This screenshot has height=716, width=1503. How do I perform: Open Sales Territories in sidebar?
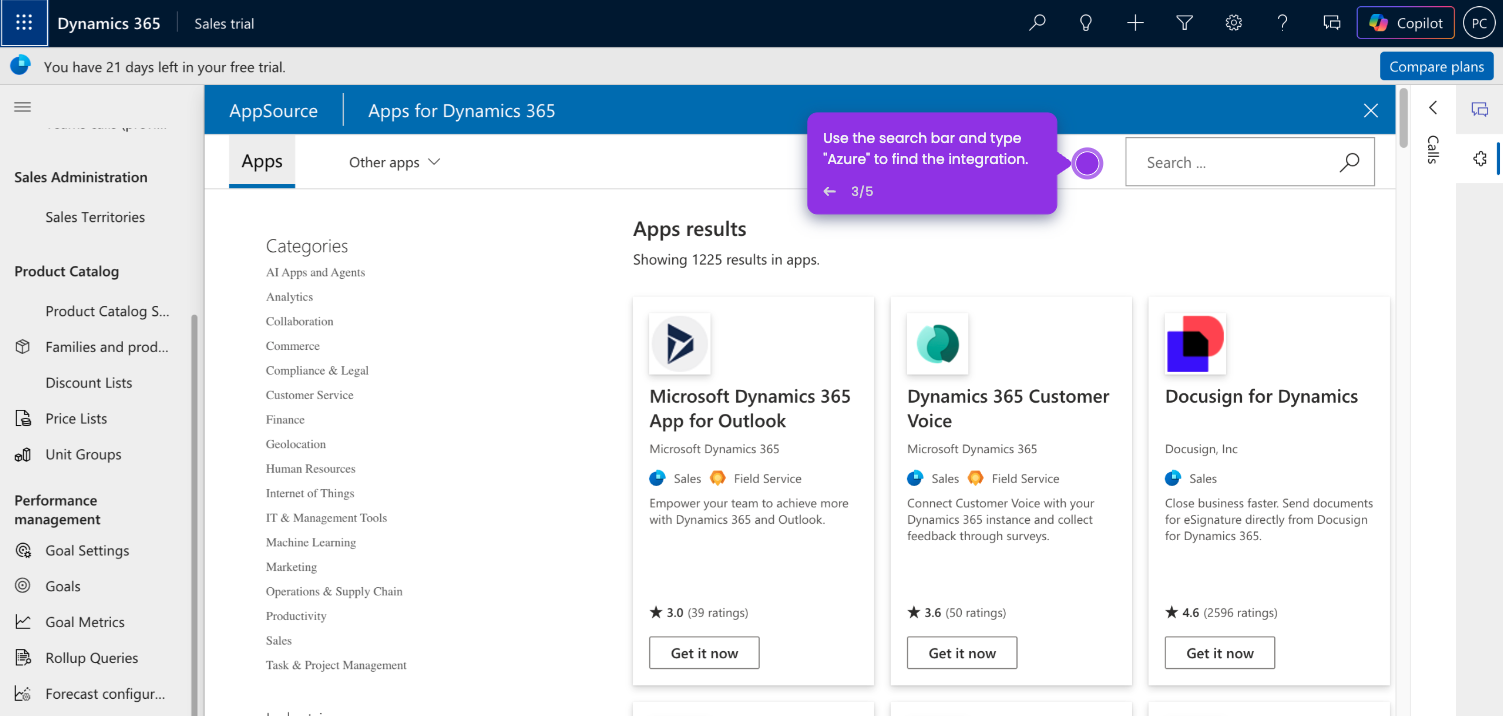pyautogui.click(x=95, y=217)
